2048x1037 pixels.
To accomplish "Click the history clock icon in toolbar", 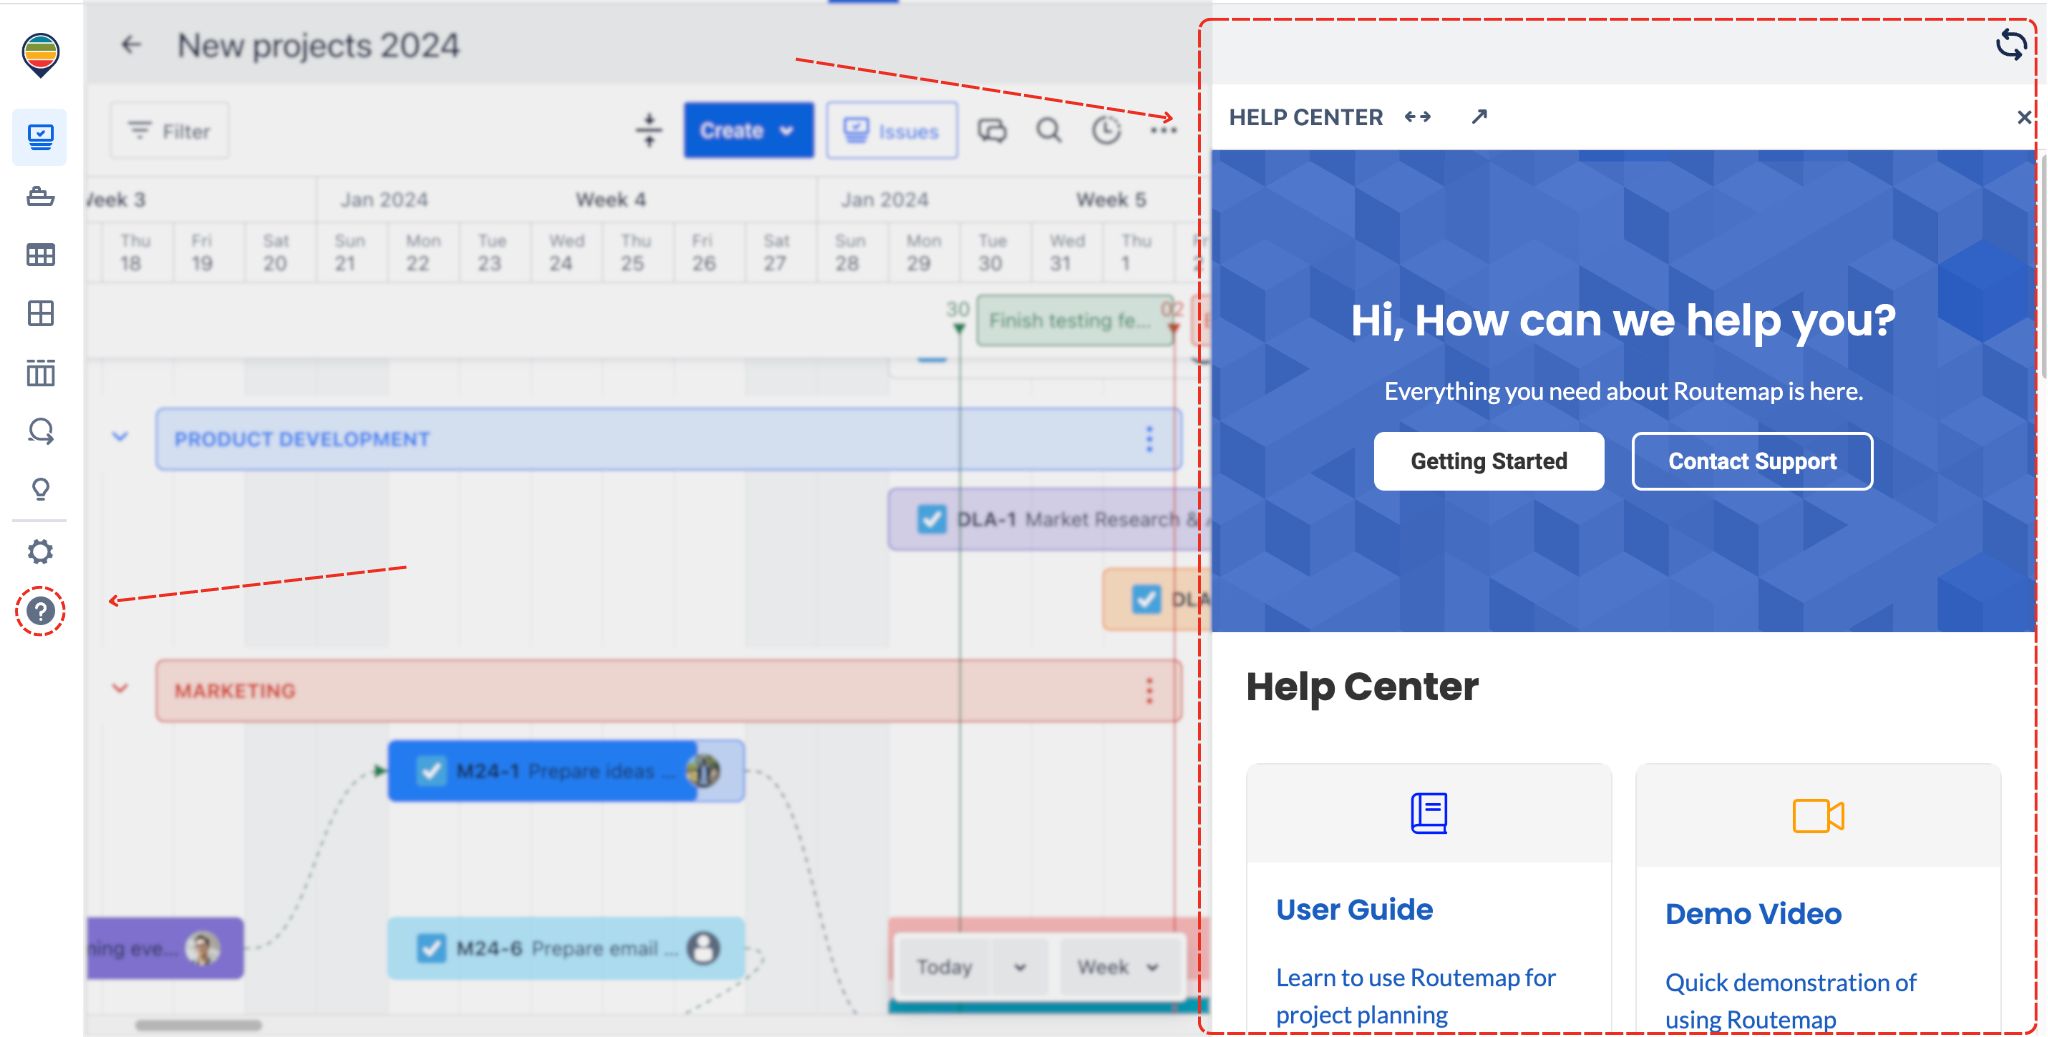I will pos(1106,131).
